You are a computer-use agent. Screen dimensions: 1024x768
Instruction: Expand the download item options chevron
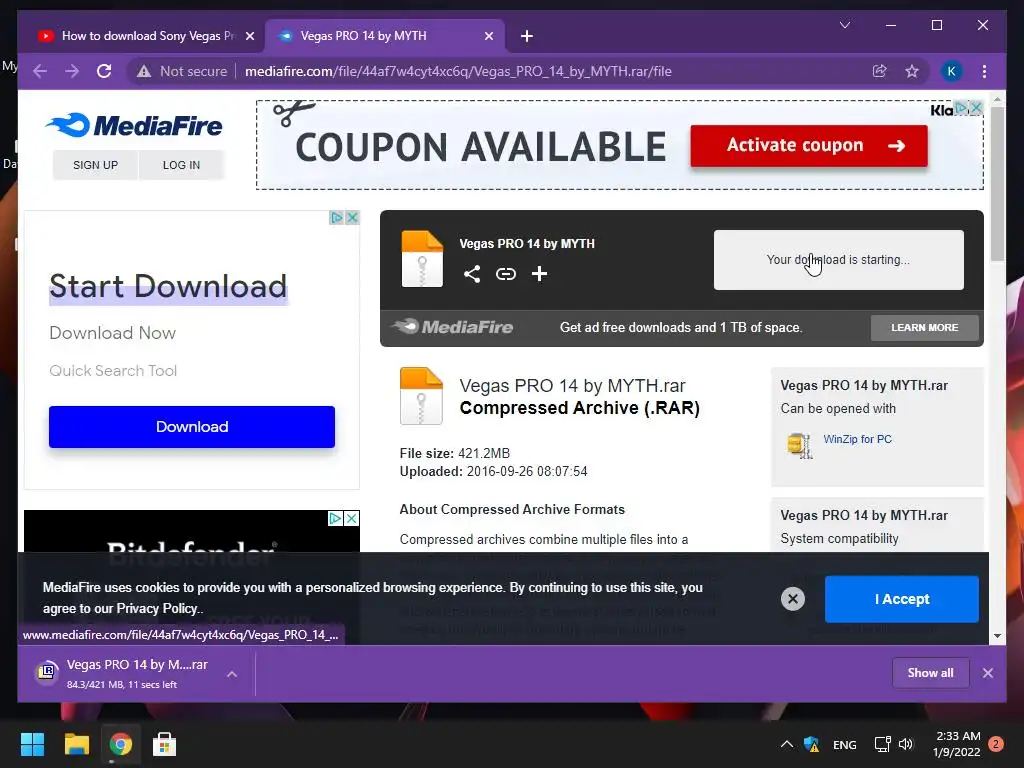pos(232,674)
